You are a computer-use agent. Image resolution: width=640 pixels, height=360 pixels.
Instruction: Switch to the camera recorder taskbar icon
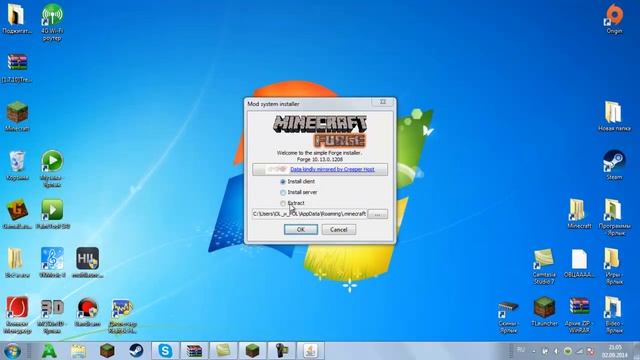(281, 351)
